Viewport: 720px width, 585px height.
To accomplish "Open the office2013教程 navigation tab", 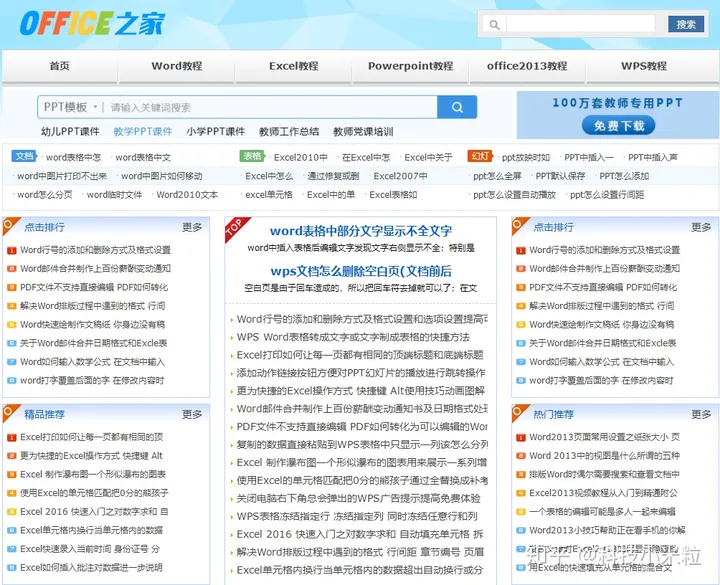I will [x=527, y=66].
